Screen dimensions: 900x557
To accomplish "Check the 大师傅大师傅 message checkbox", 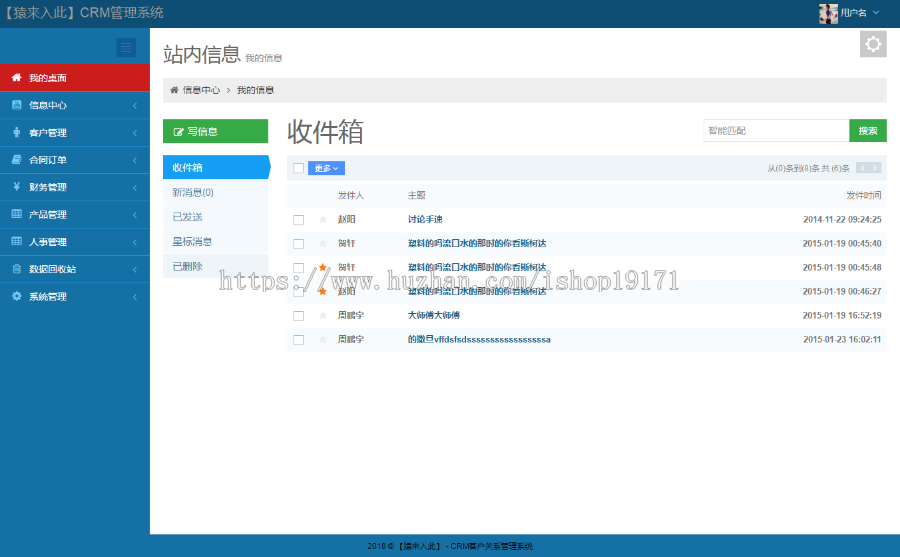I will coord(298,316).
